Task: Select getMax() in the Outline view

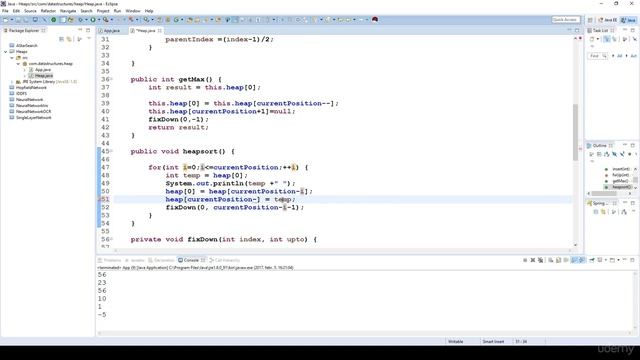Action: 620,181
